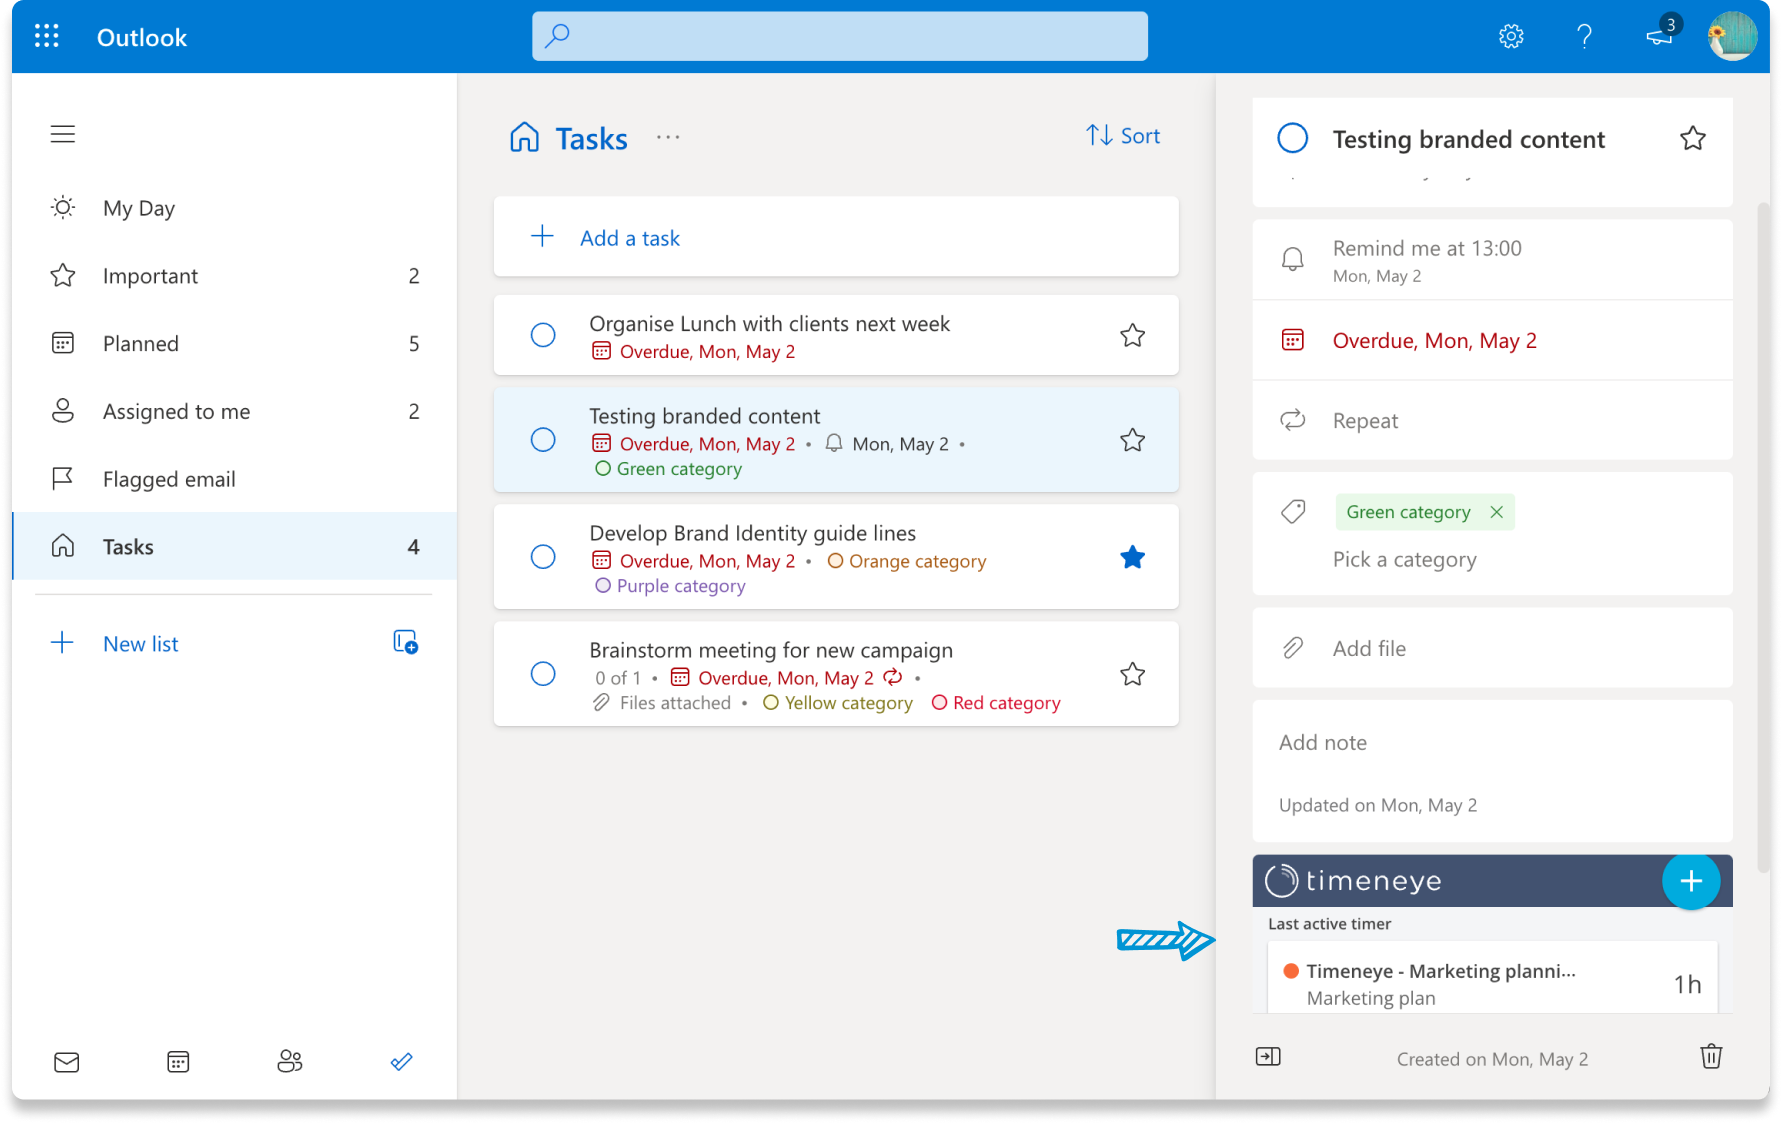Open the Remind me at 13:00 setting
The image size is (1782, 1124).
click(1492, 260)
